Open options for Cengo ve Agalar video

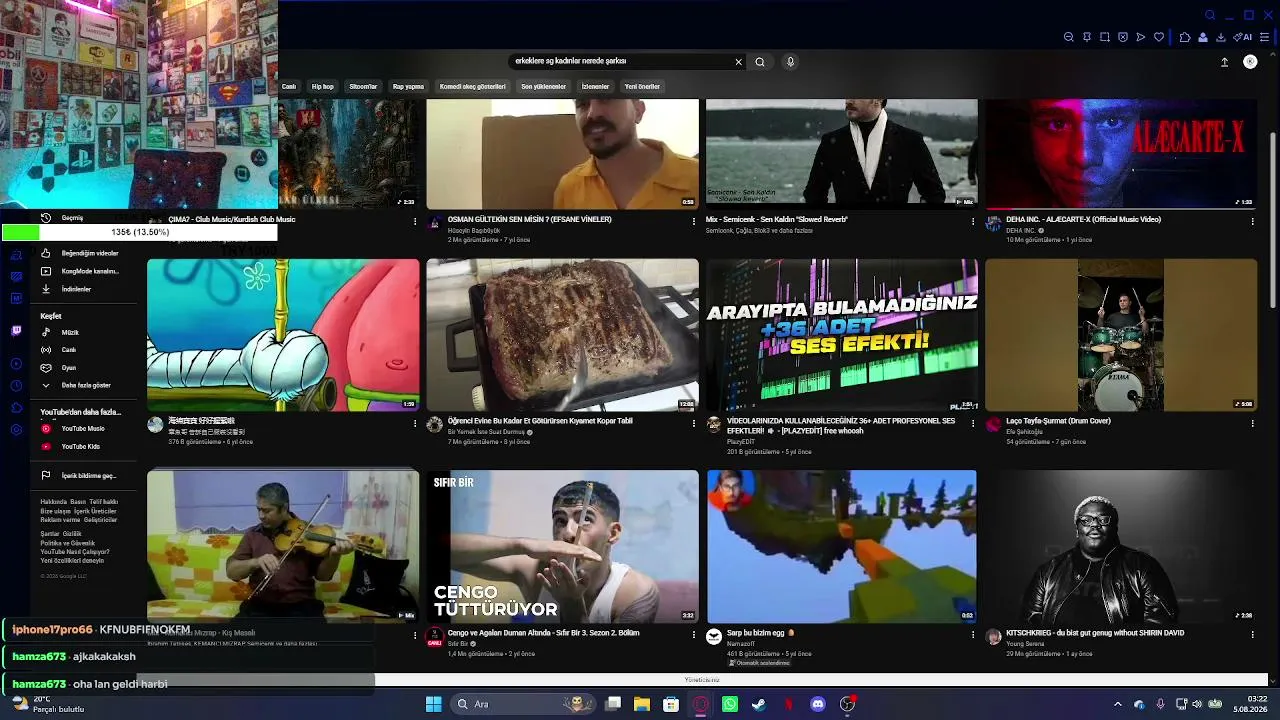pos(694,635)
